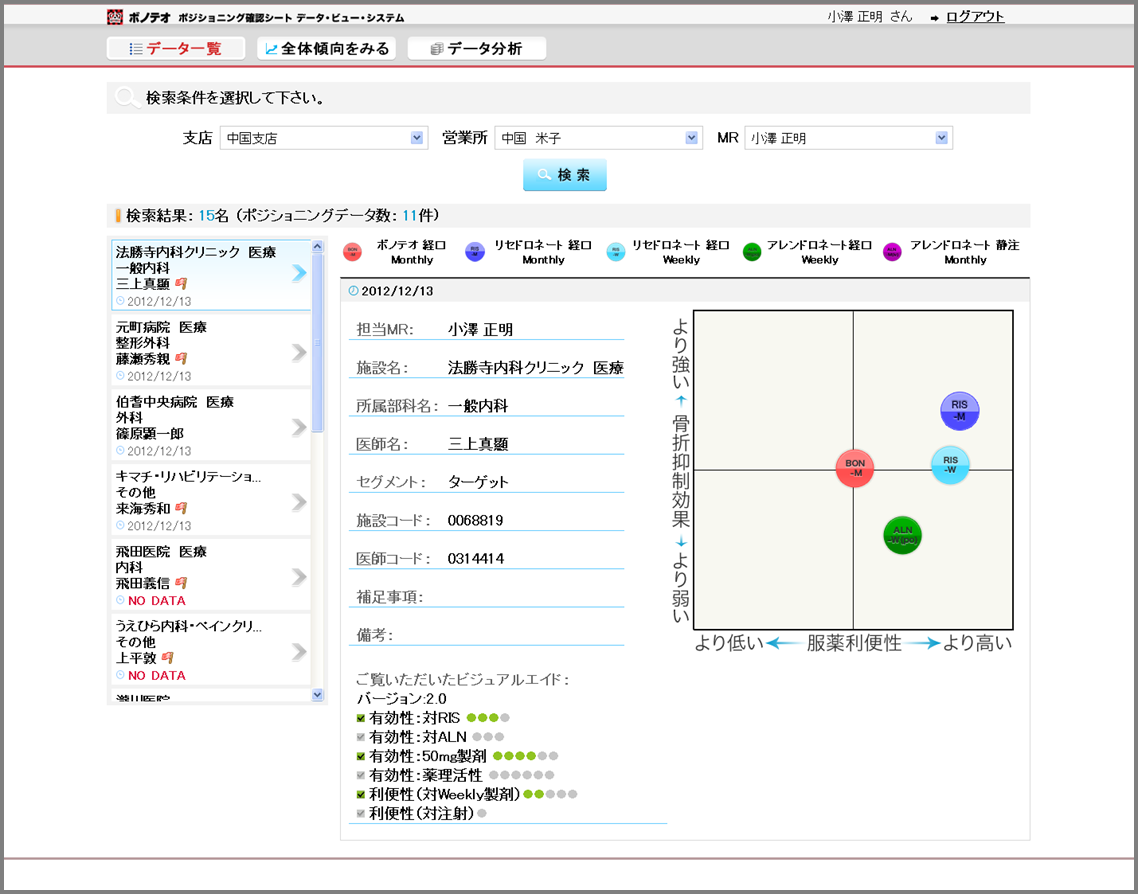Click the ログアウト link

pos(975,17)
